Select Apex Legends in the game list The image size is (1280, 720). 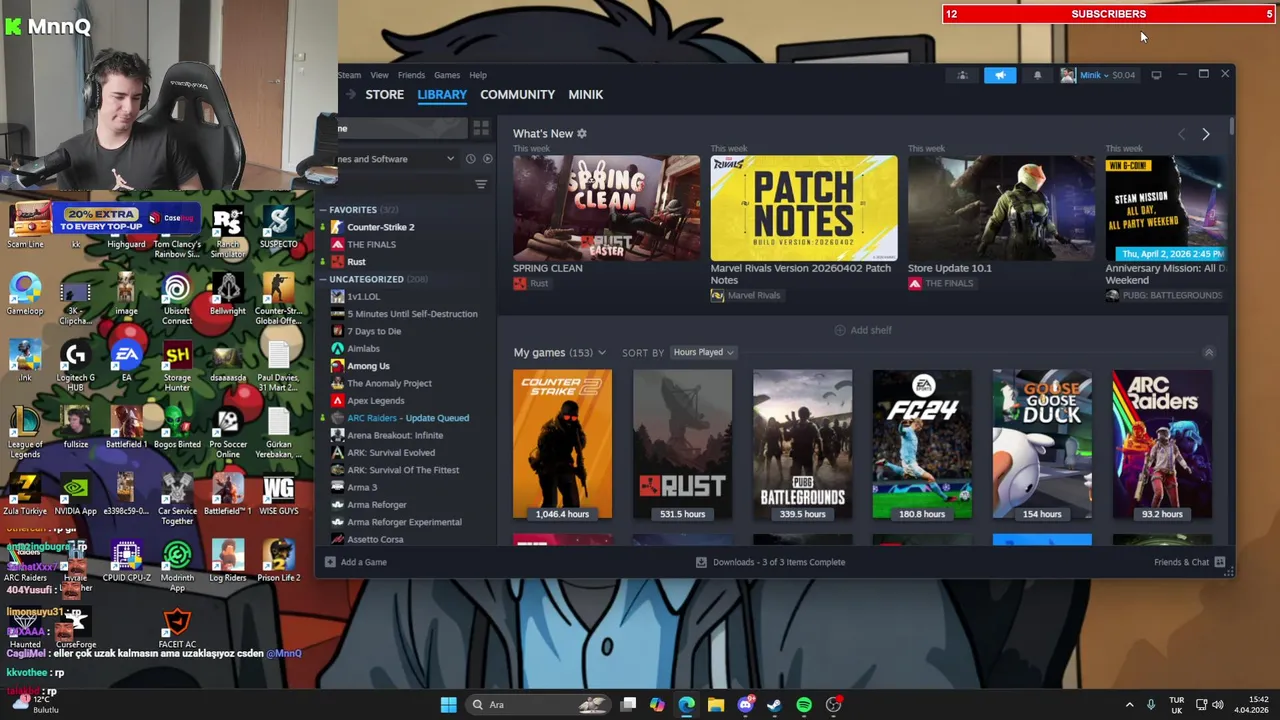[x=375, y=401]
